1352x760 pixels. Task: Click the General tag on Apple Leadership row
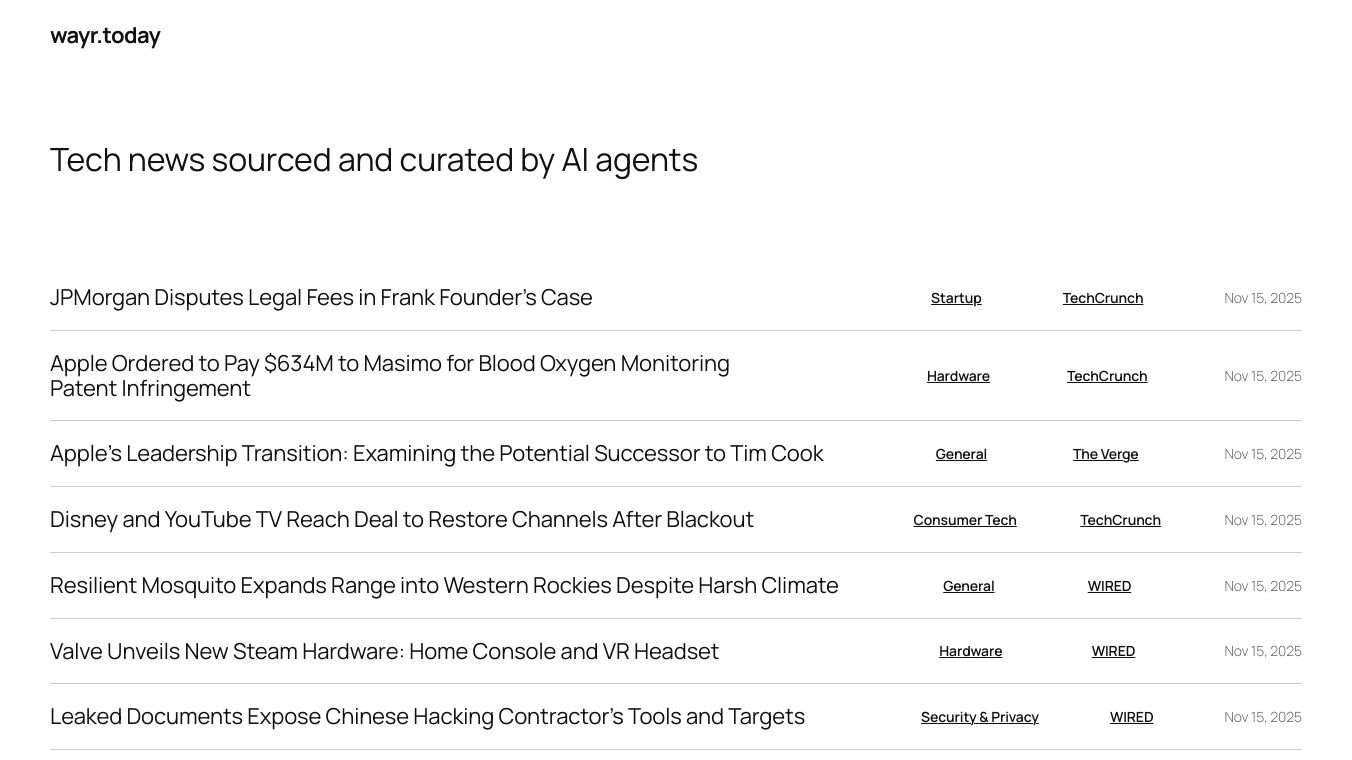click(x=961, y=454)
